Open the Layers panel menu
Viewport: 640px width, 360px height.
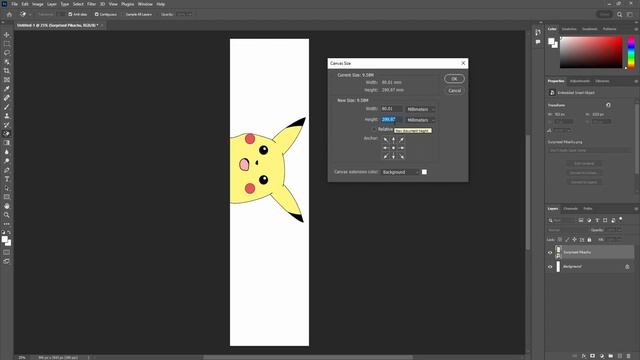(636, 209)
